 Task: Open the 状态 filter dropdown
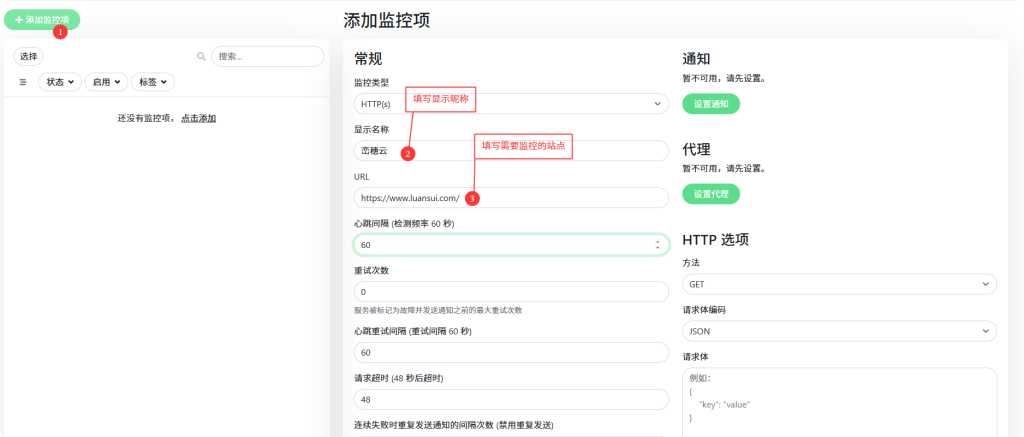coord(60,82)
